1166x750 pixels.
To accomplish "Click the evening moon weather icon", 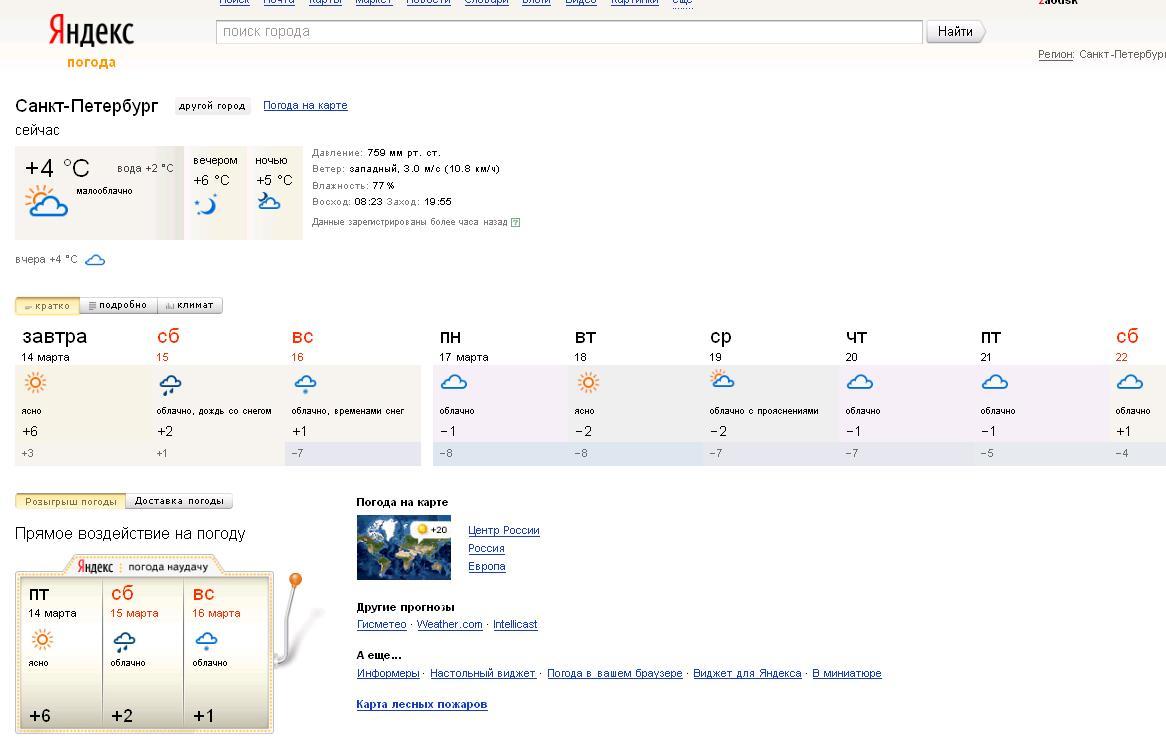I will coord(206,205).
